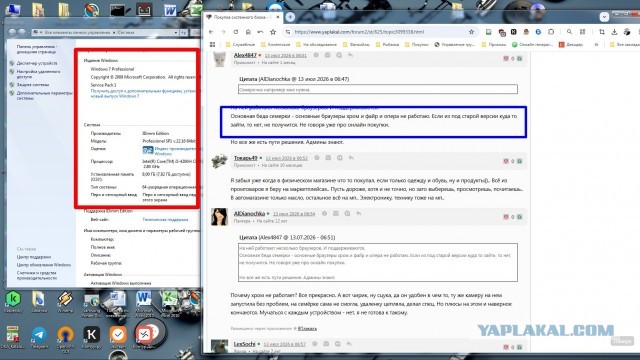Screen dimensions: 640x360
Task: Click the Токарь49 avatar thumbnail
Action: pyautogui.click(x=220, y=161)
